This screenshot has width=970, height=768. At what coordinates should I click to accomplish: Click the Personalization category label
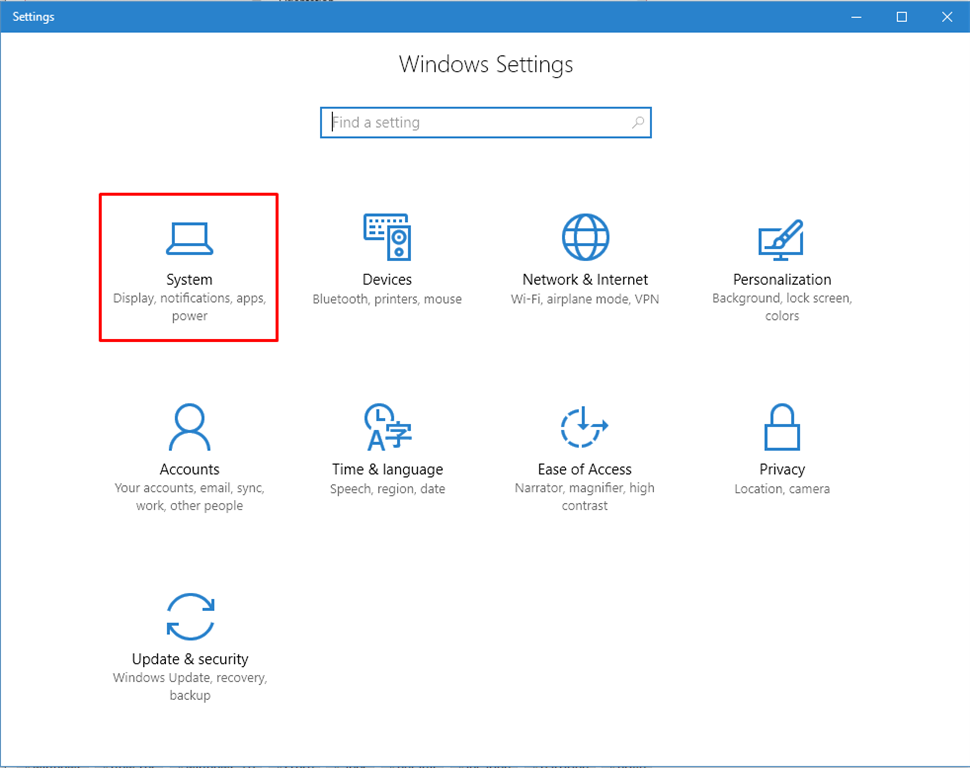(782, 280)
